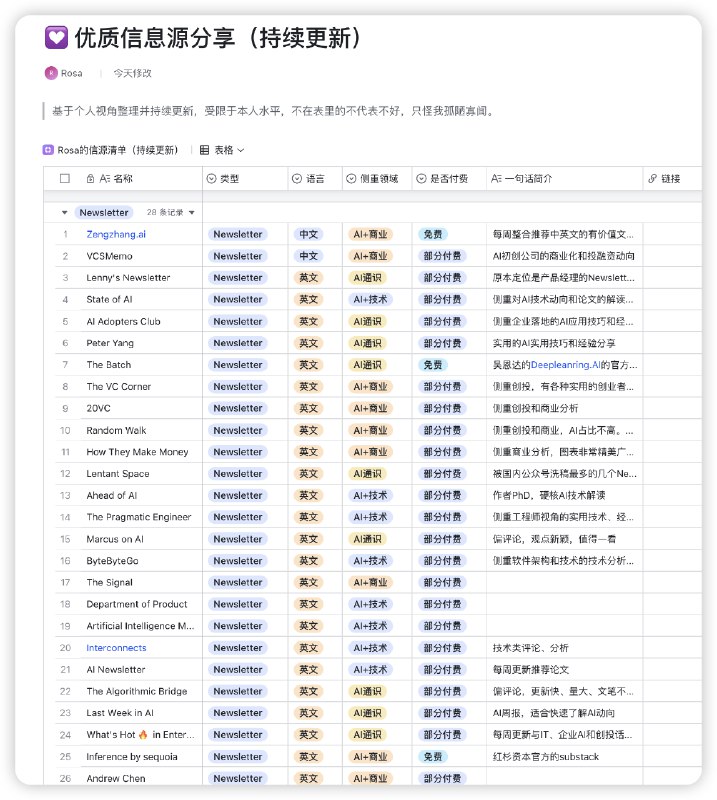
Task: Select State of AI name cell
Action: [141, 299]
